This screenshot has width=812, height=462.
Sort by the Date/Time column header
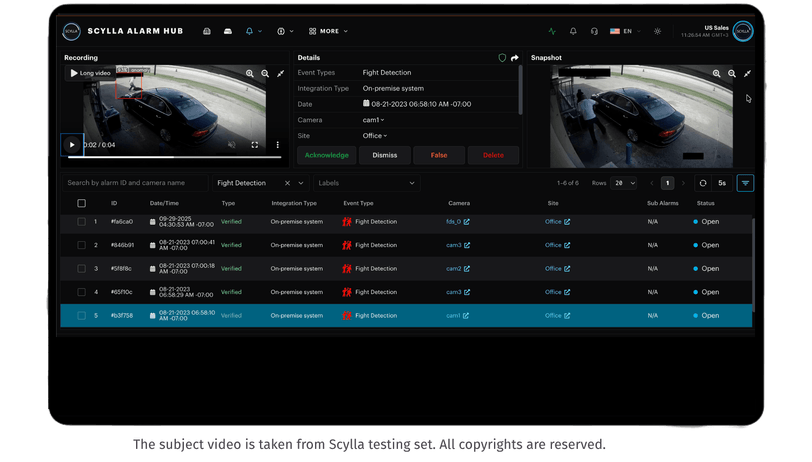click(164, 204)
